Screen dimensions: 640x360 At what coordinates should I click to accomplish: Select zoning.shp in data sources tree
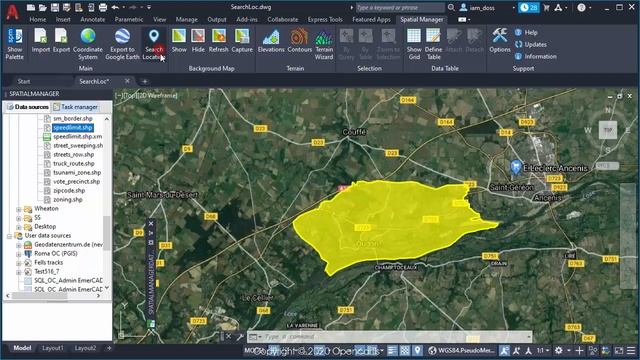pos(68,200)
